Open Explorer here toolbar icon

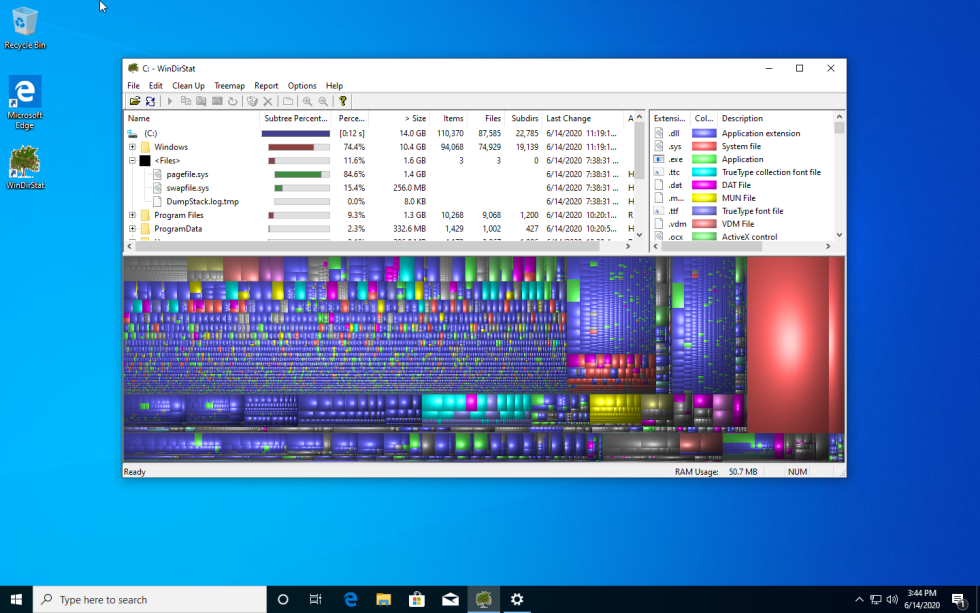tap(202, 101)
